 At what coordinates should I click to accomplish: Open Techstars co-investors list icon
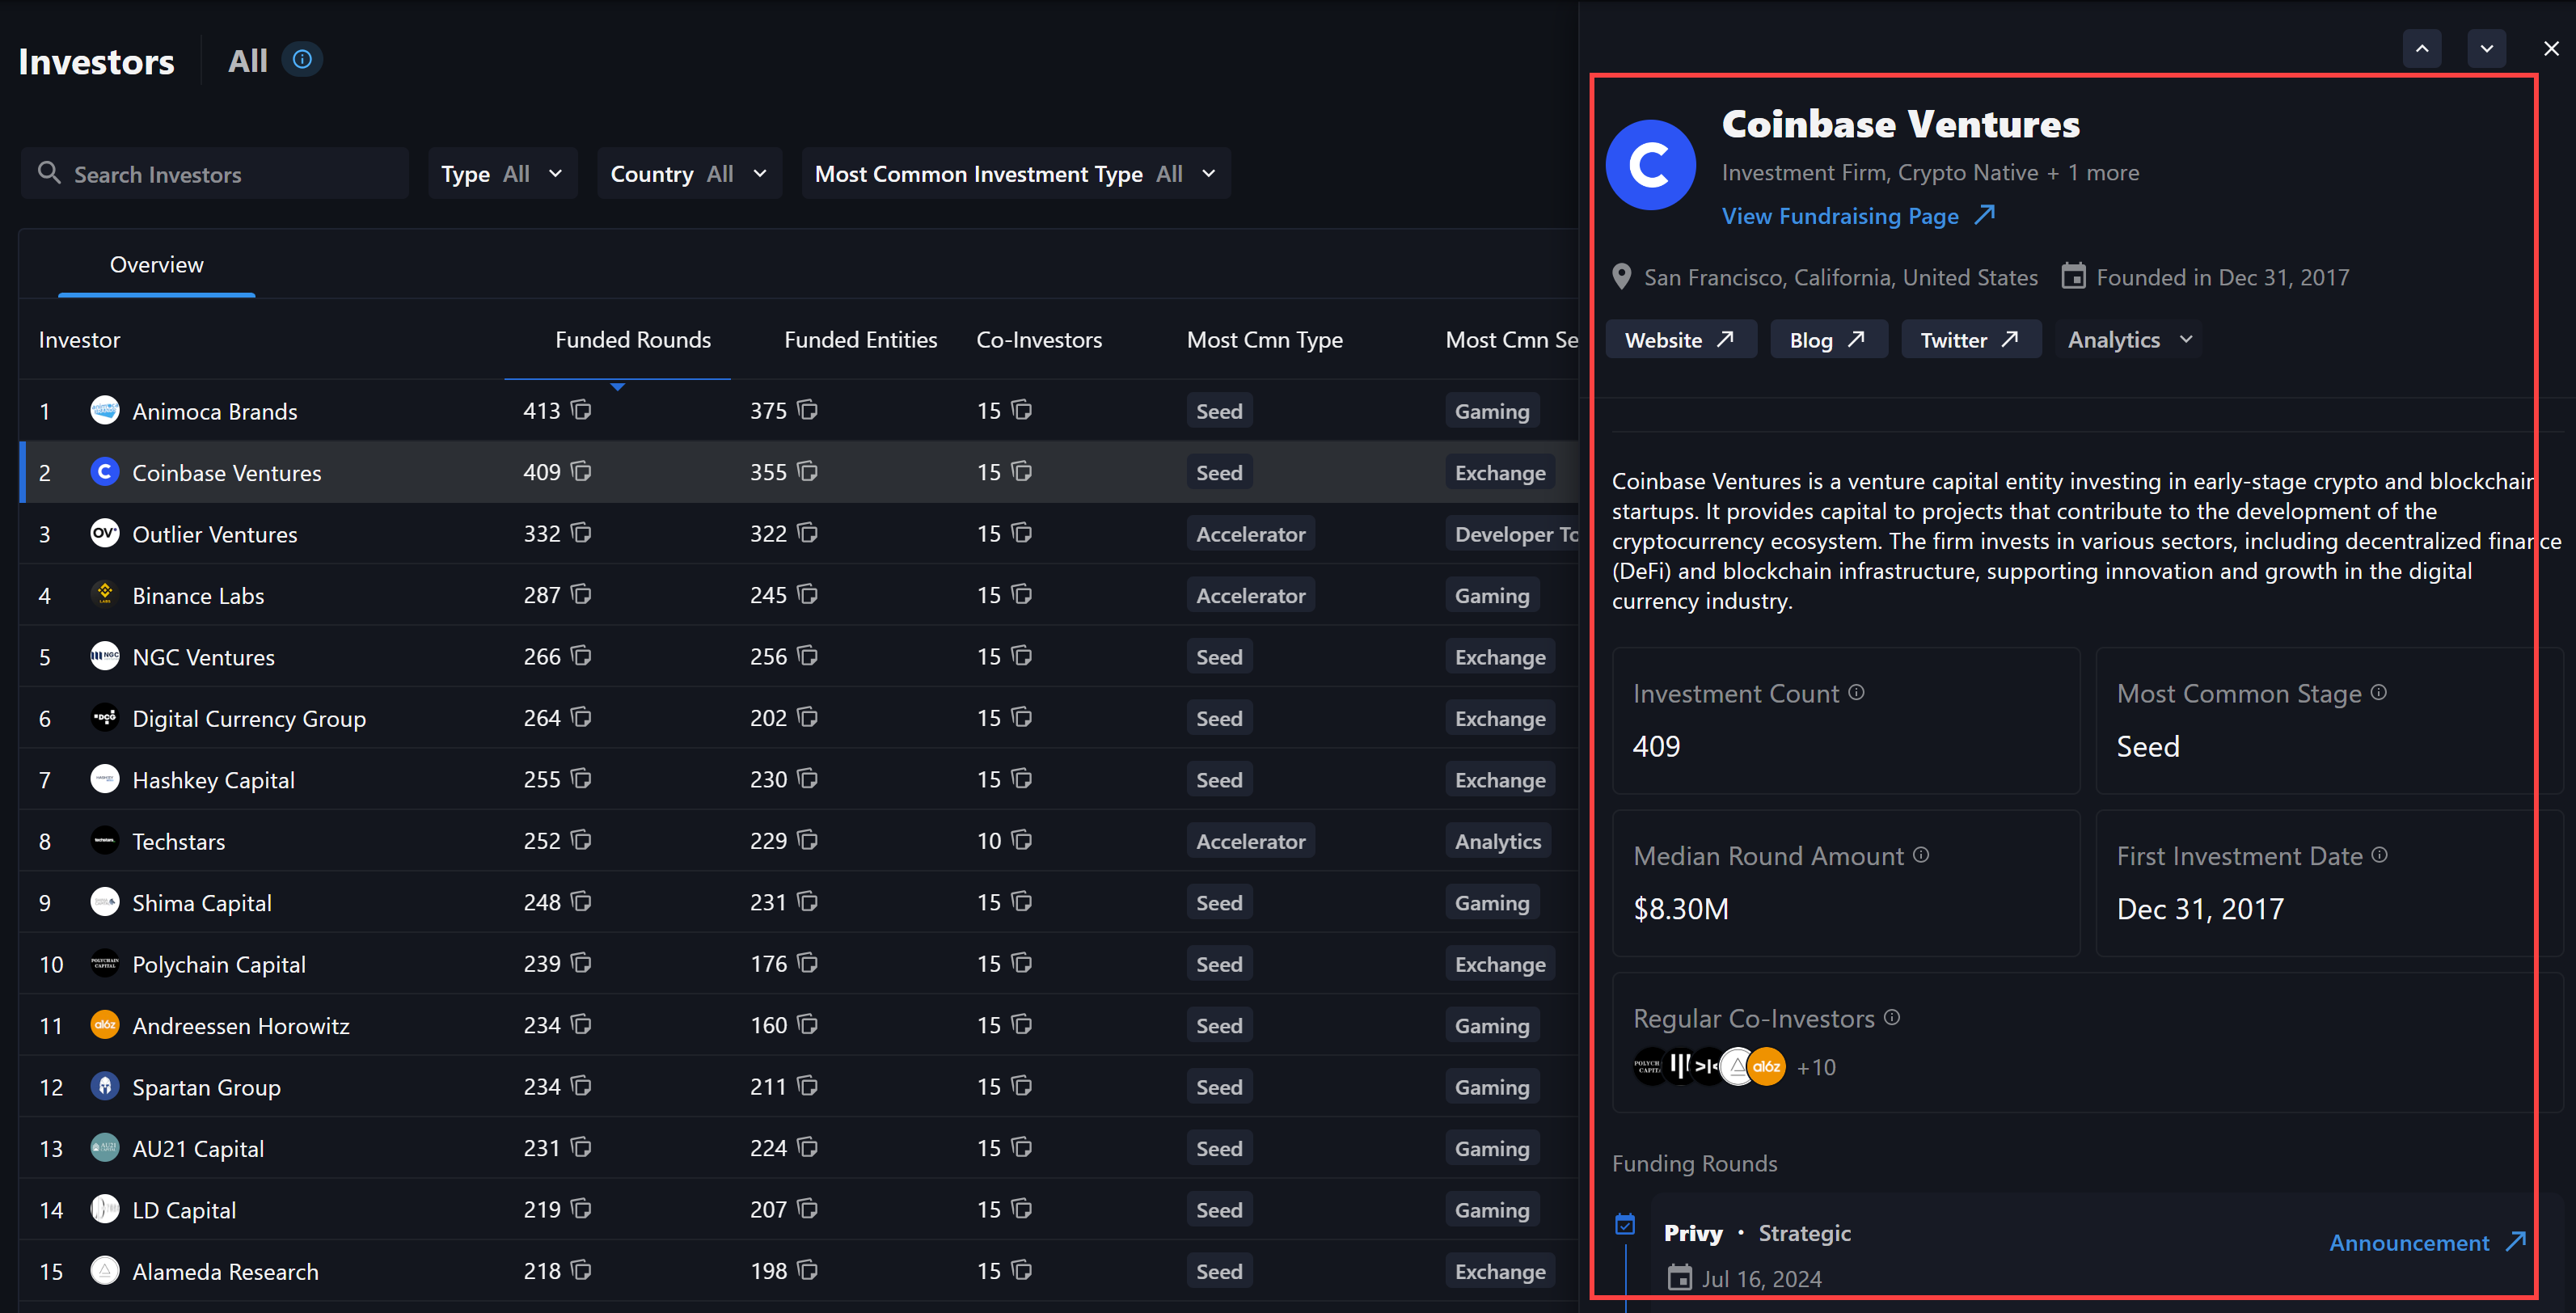point(1021,840)
